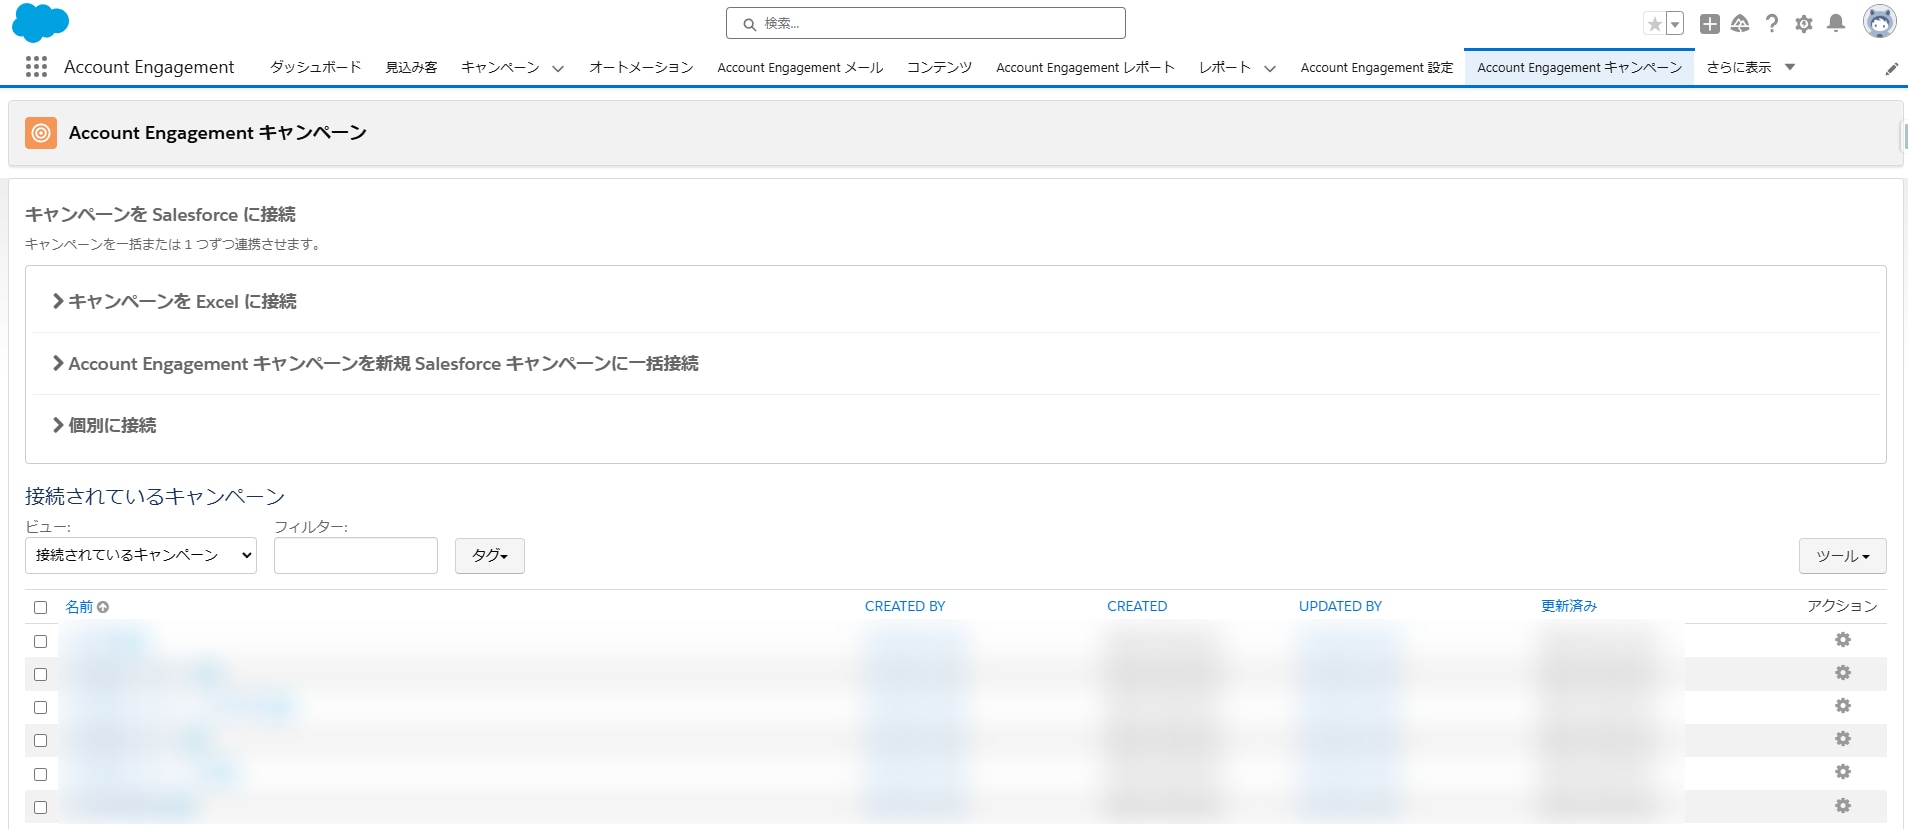
Task: Open the setup gear icon in header
Action: (x=1804, y=24)
